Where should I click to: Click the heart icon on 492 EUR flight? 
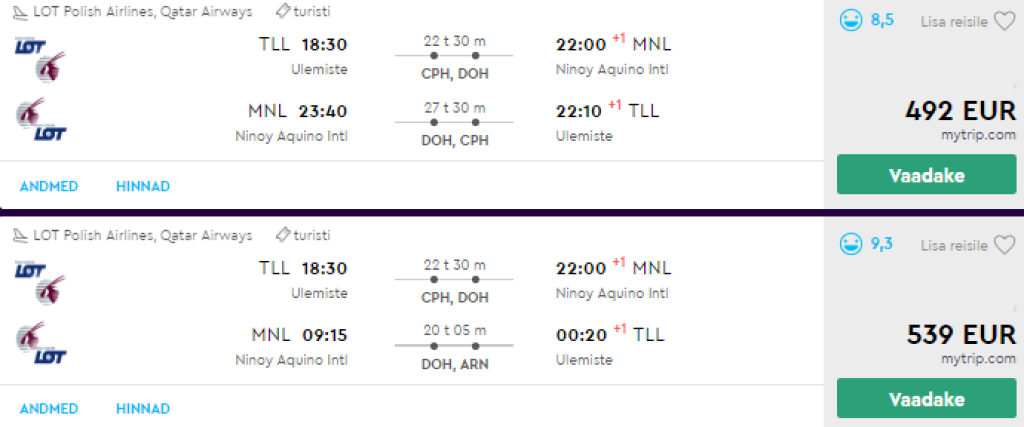(x=1004, y=21)
